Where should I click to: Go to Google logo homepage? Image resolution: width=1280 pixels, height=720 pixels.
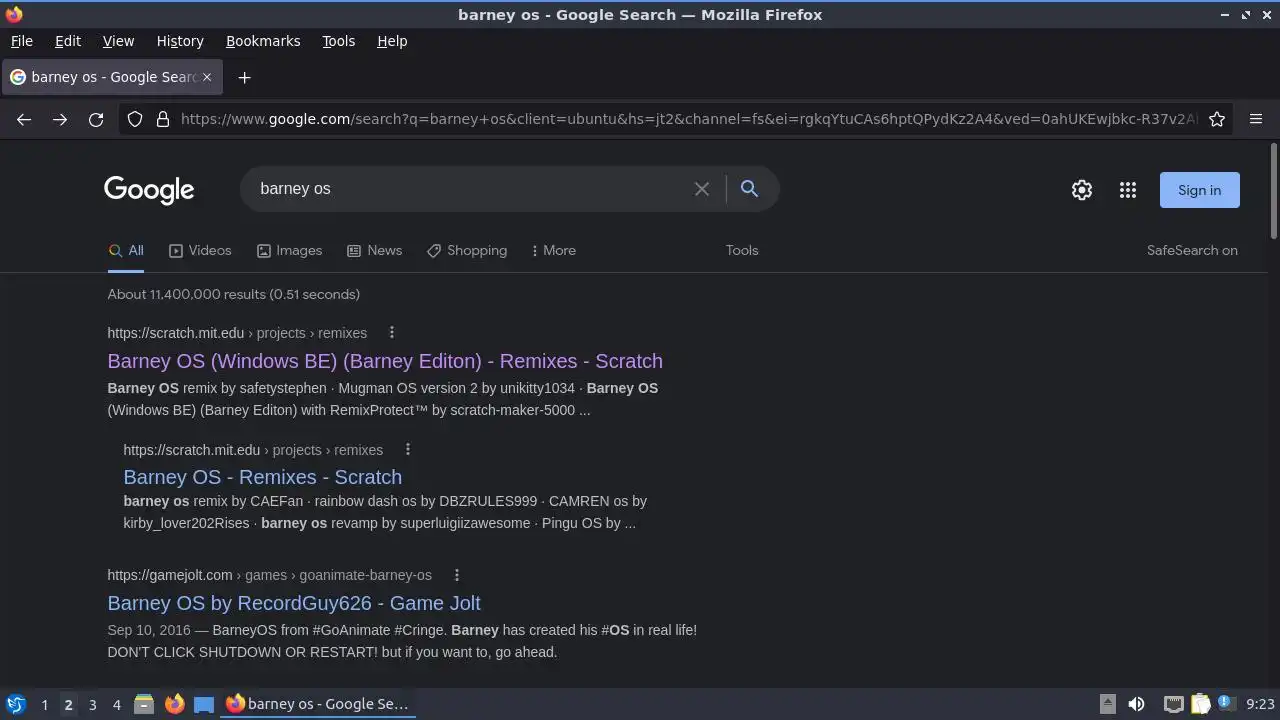[149, 190]
